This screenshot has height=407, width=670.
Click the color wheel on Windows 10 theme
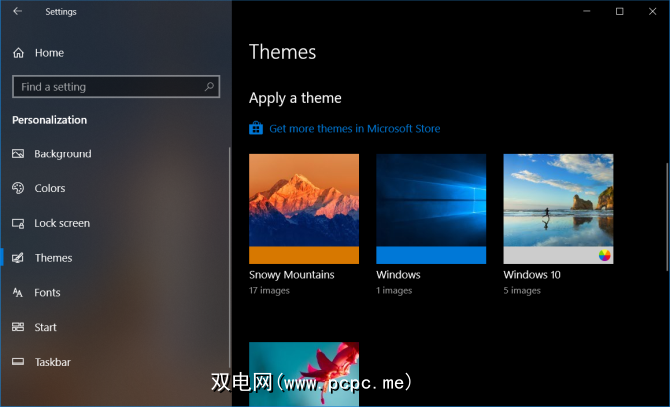point(604,255)
